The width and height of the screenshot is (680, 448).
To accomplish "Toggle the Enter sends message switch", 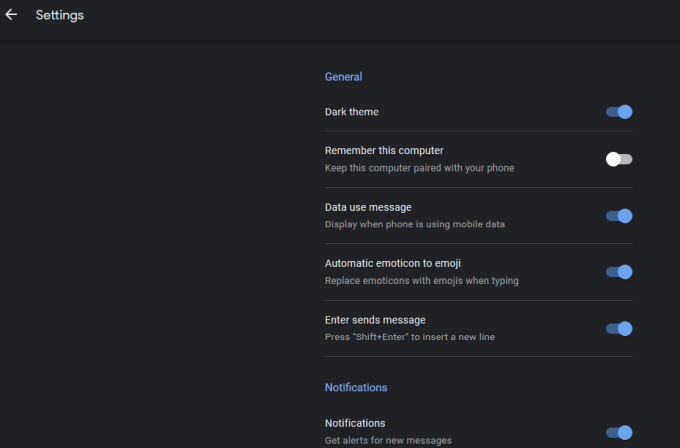I will tap(619, 329).
